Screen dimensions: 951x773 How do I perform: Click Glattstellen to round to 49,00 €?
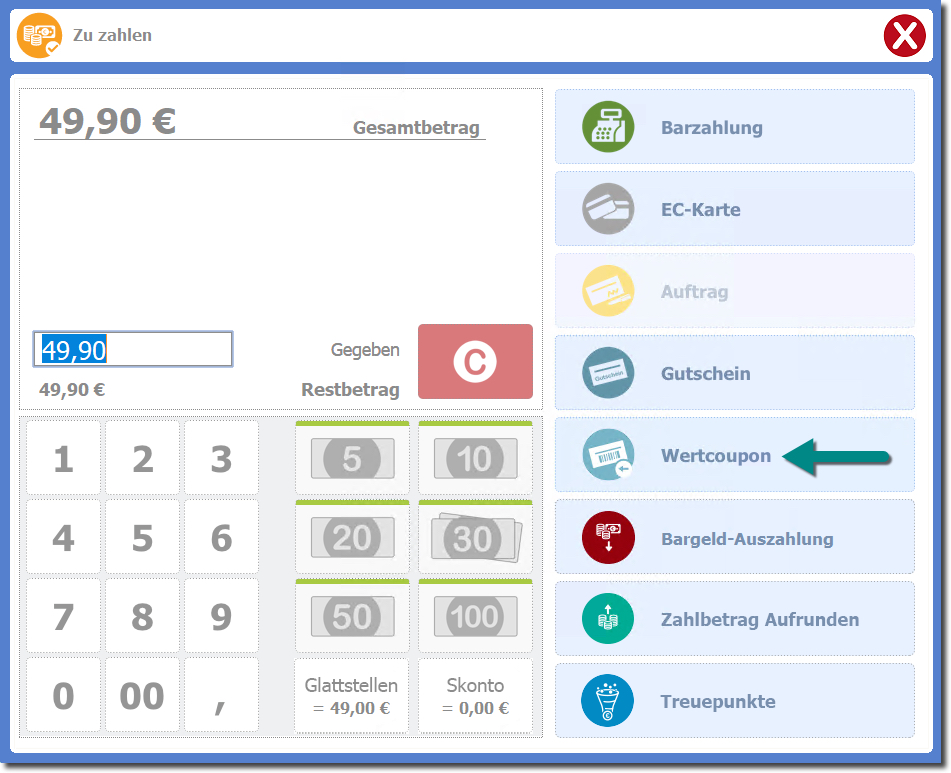click(x=352, y=696)
